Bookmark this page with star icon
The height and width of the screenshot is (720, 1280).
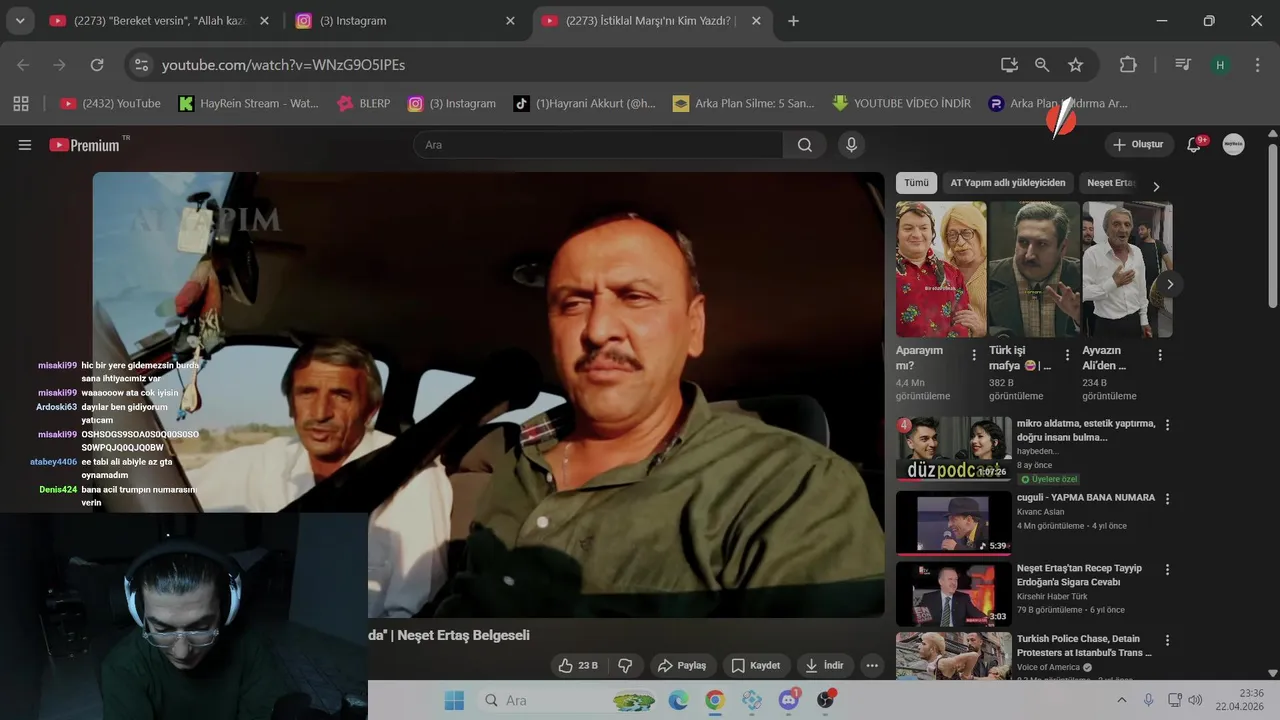(x=1076, y=65)
